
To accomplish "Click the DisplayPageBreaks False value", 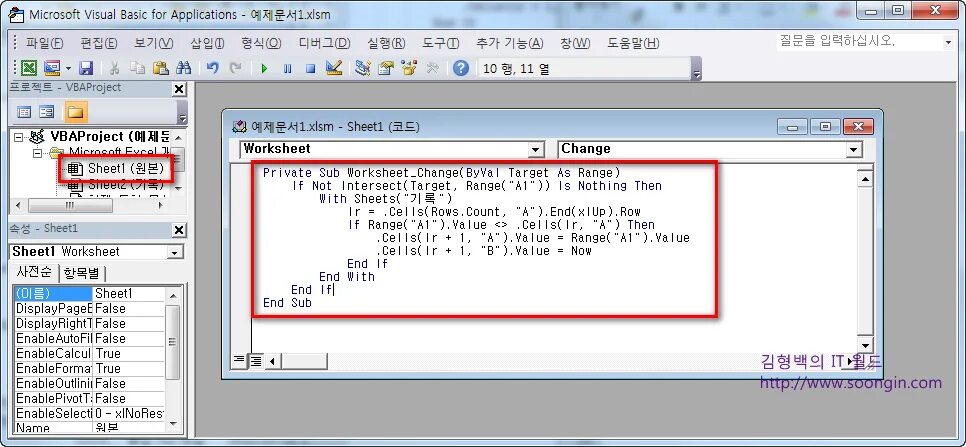I will click(x=129, y=308).
